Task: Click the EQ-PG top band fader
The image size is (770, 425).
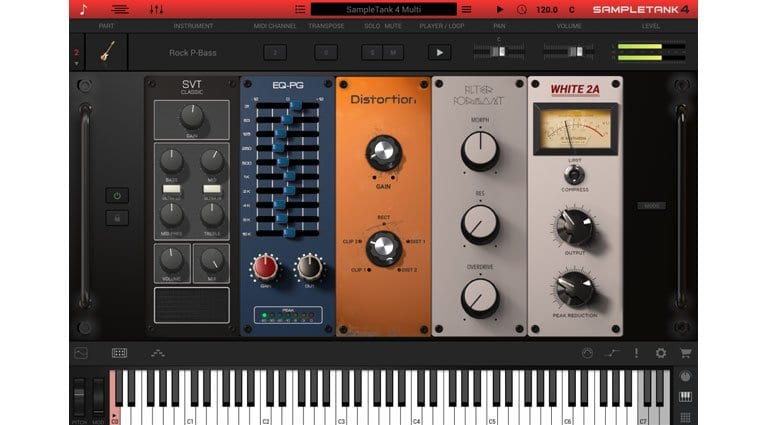Action: tap(296, 106)
